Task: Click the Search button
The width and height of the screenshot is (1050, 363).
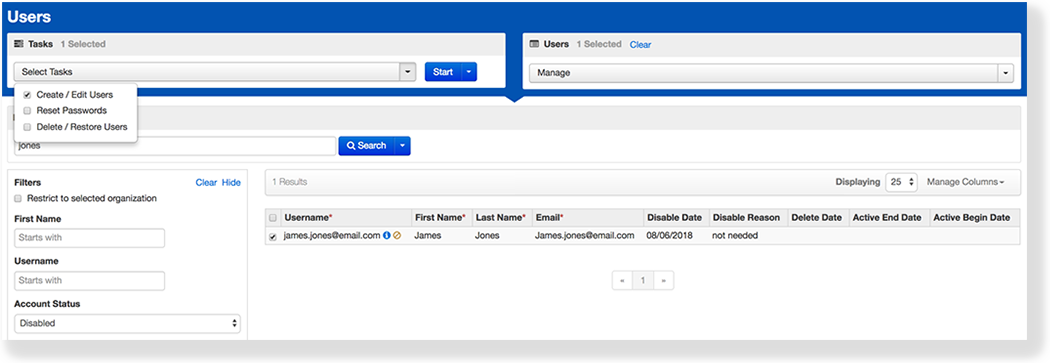Action: pos(366,145)
